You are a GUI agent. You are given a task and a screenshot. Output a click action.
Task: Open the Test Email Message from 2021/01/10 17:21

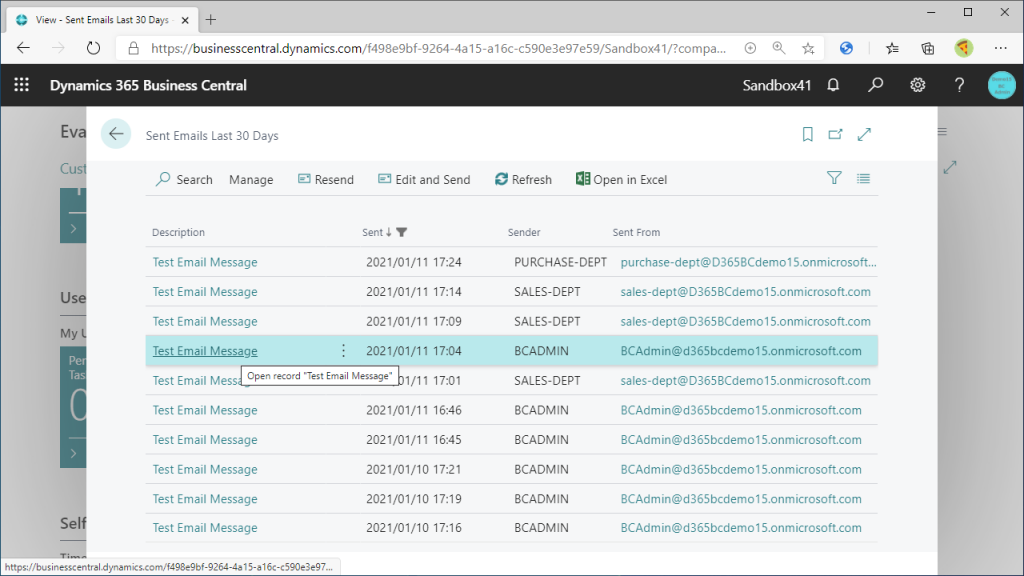[205, 470]
